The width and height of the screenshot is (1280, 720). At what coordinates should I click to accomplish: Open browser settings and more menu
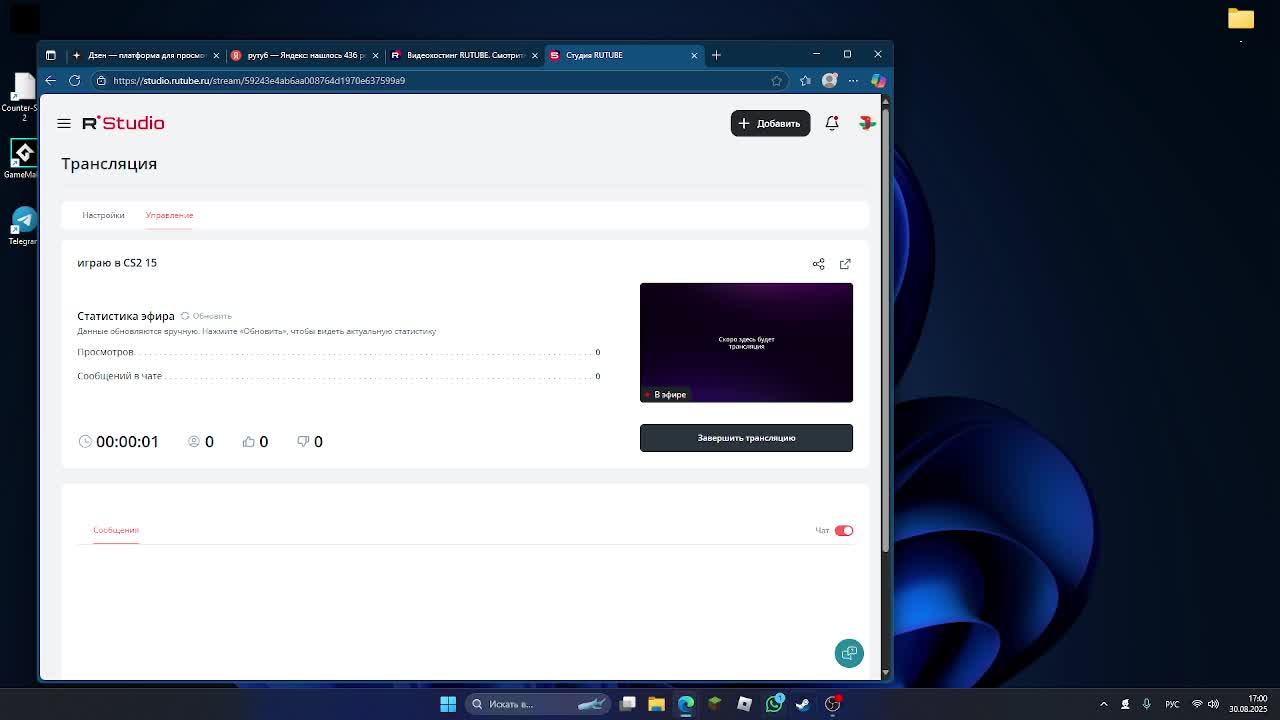coord(853,80)
